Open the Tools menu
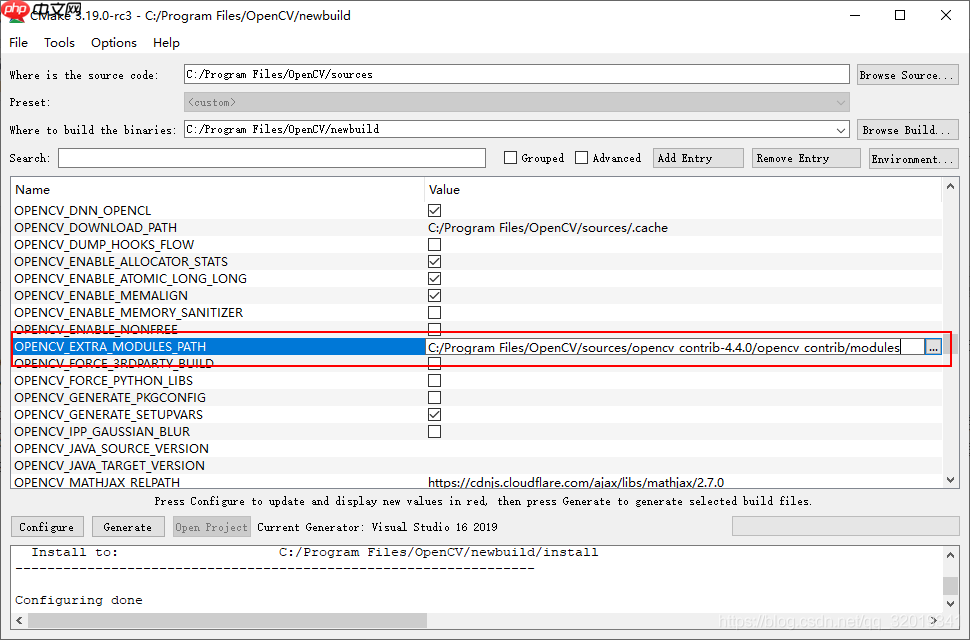Image resolution: width=970 pixels, height=640 pixels. pyautogui.click(x=59, y=42)
